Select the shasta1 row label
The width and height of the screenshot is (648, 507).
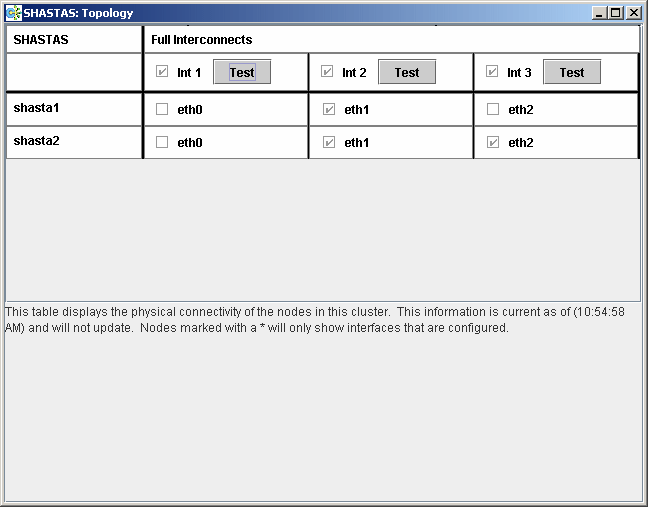pyautogui.click(x=36, y=108)
